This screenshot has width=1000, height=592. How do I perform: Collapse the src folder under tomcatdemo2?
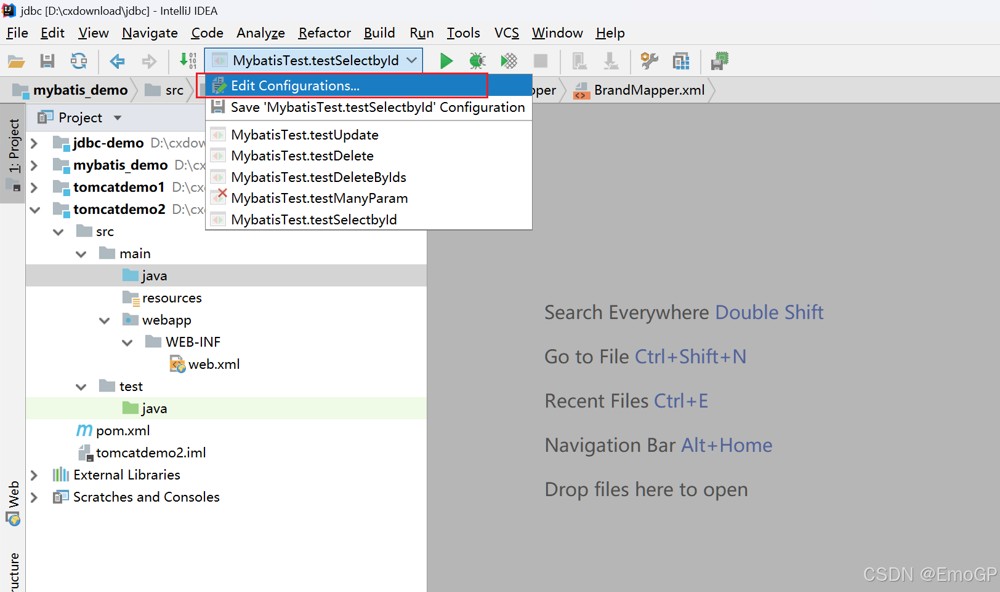click(x=58, y=232)
